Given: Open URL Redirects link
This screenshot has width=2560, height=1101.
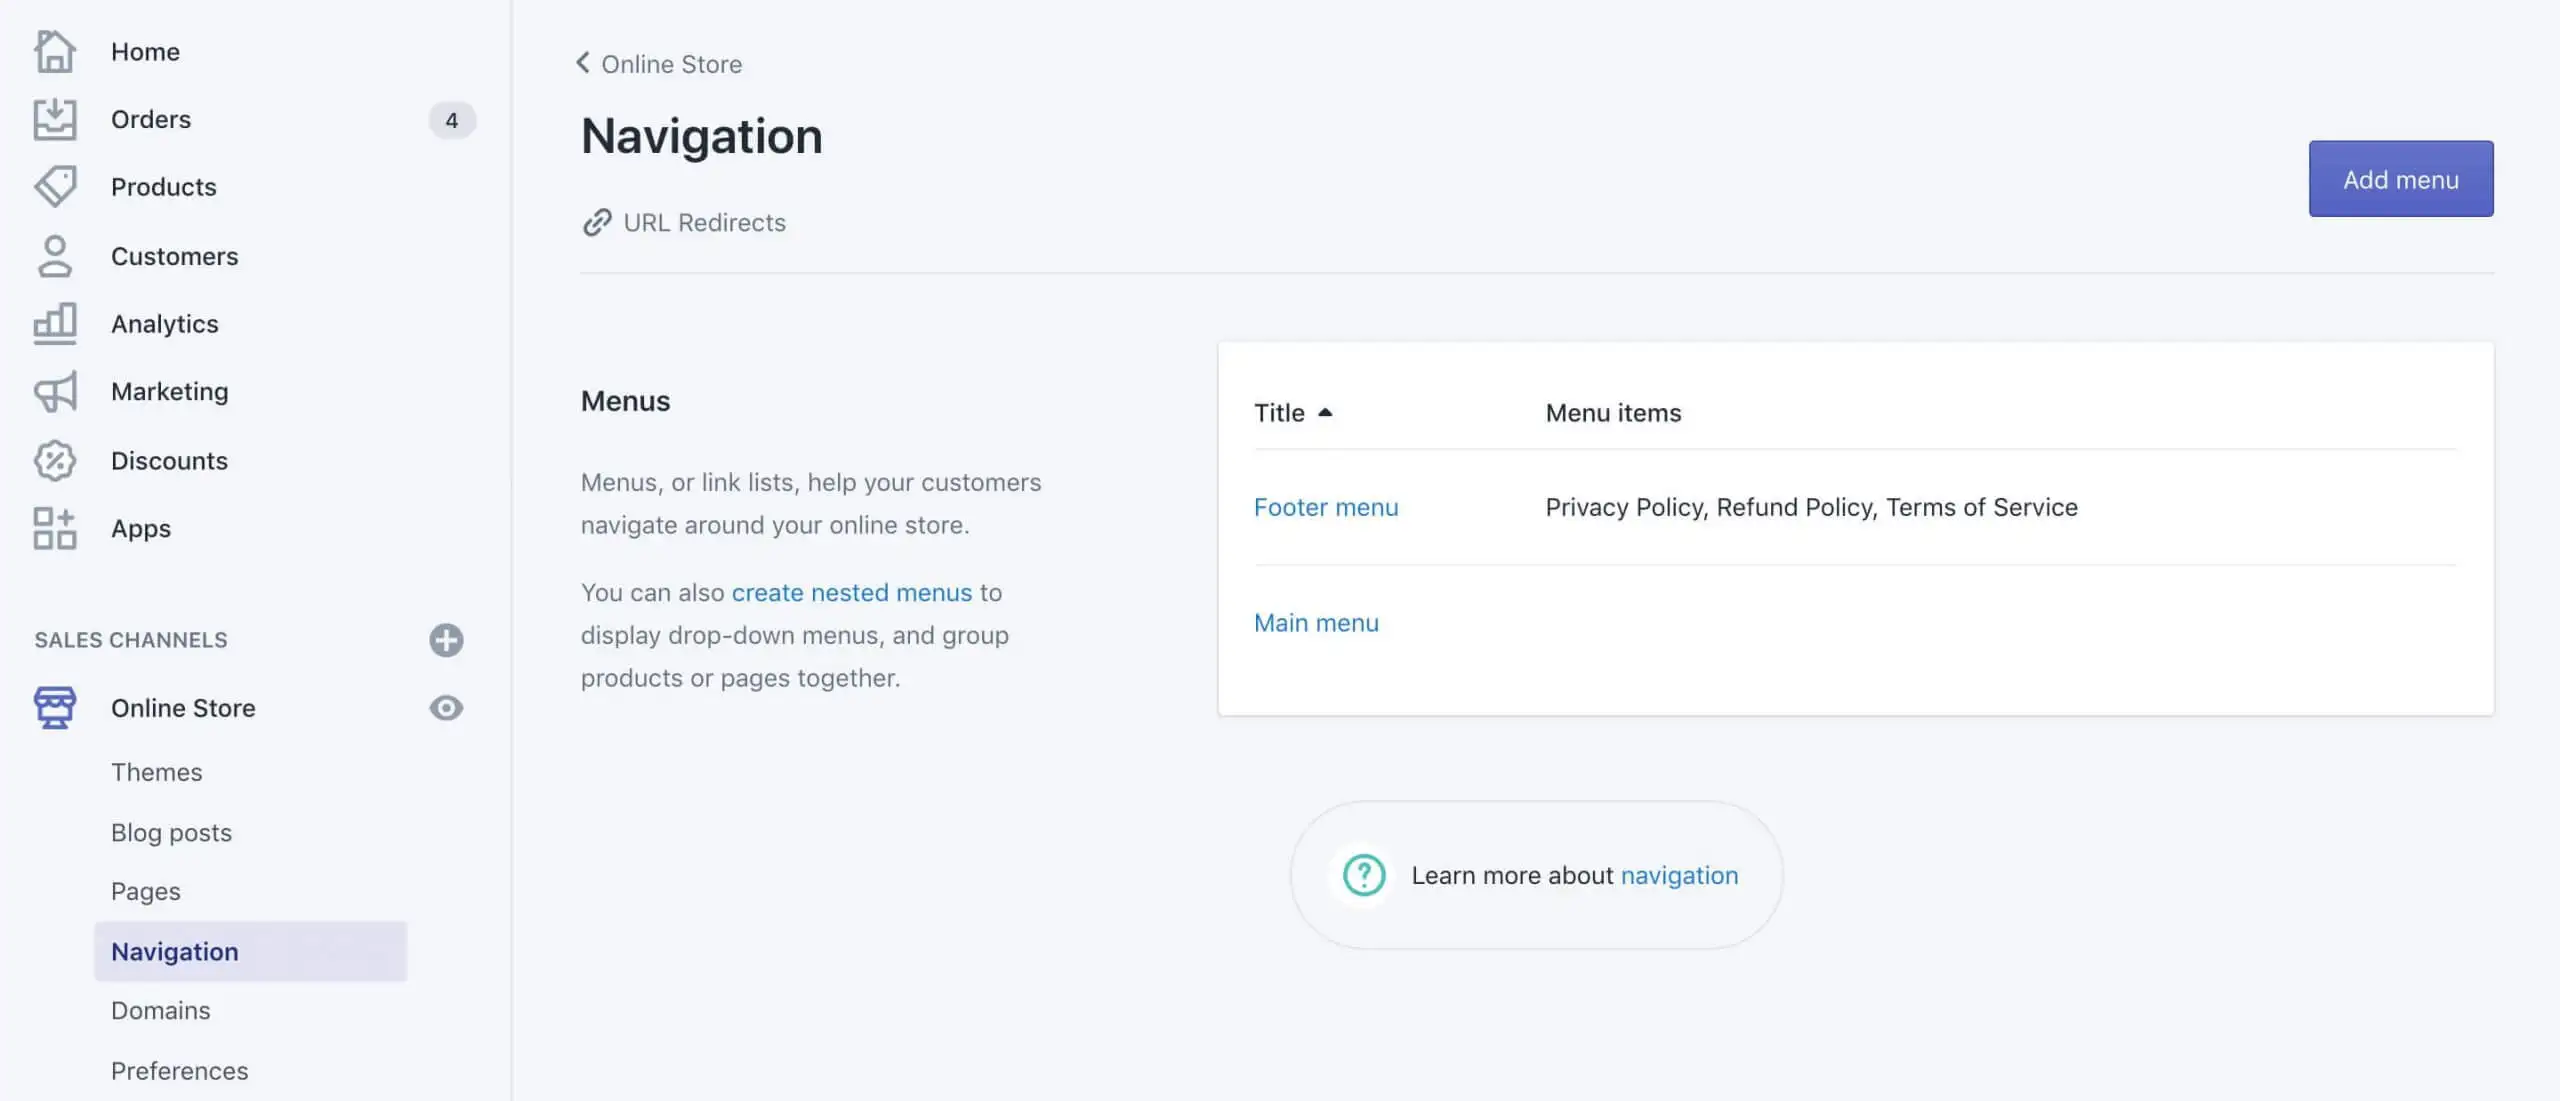Looking at the screenshot, I should 704,222.
